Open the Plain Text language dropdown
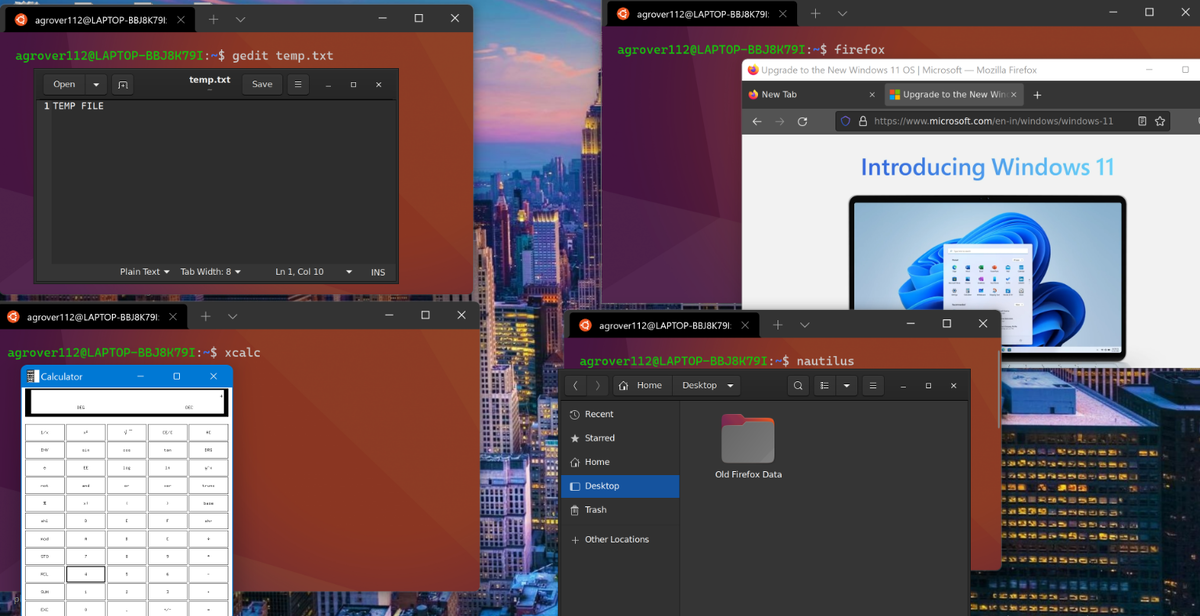The image size is (1200, 616). pyautogui.click(x=144, y=272)
